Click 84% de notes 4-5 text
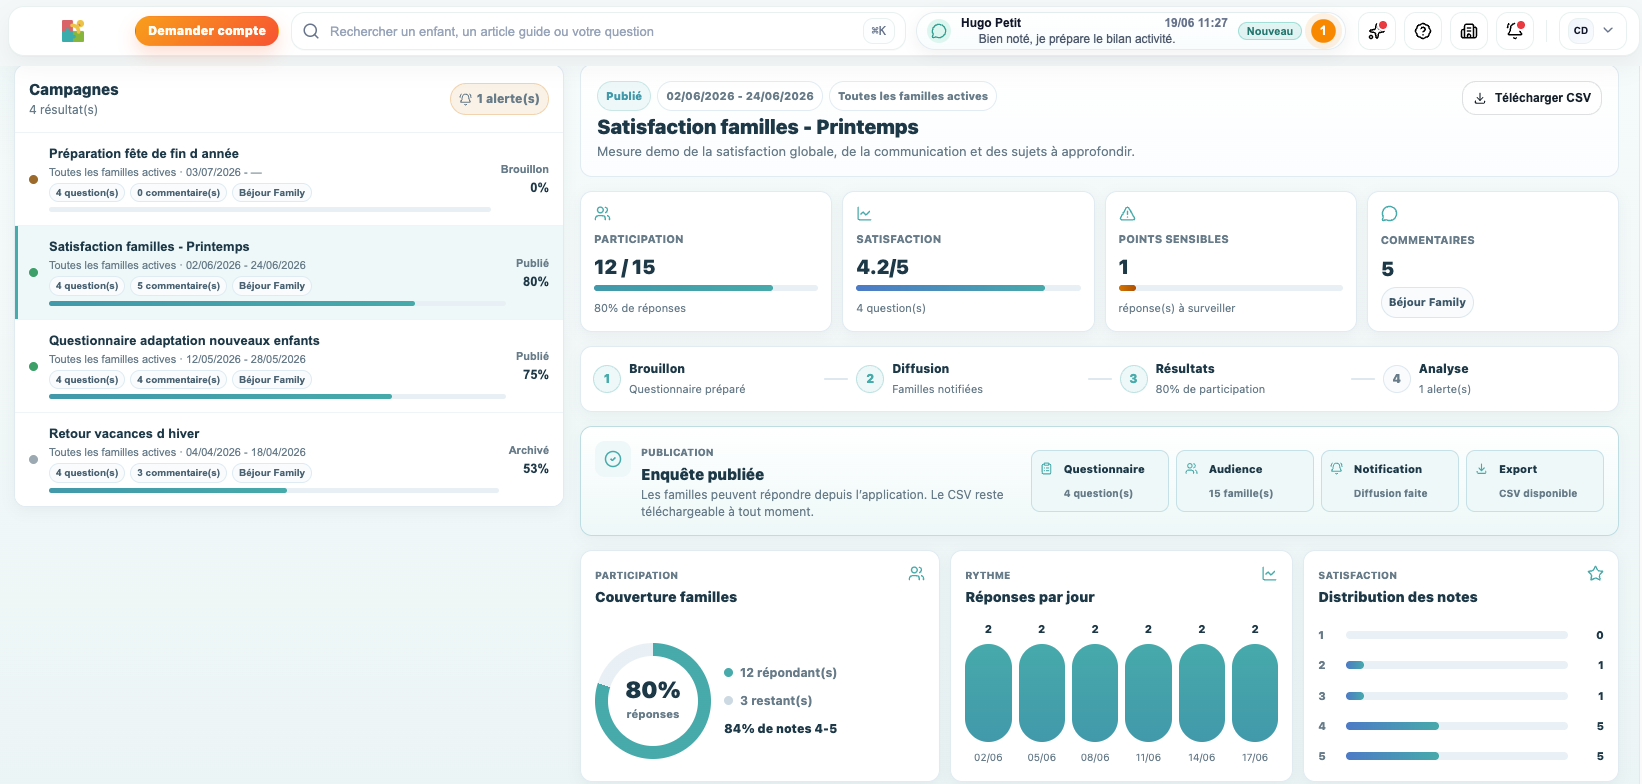 (x=780, y=729)
